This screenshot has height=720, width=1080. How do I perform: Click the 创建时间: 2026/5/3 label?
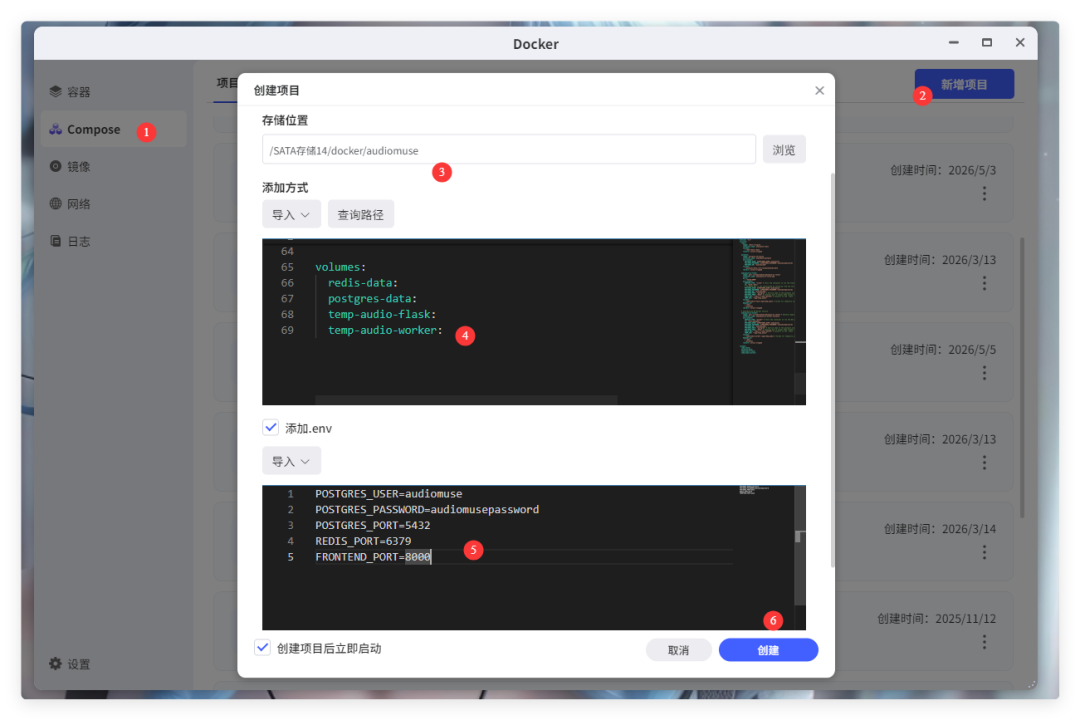(x=943, y=170)
